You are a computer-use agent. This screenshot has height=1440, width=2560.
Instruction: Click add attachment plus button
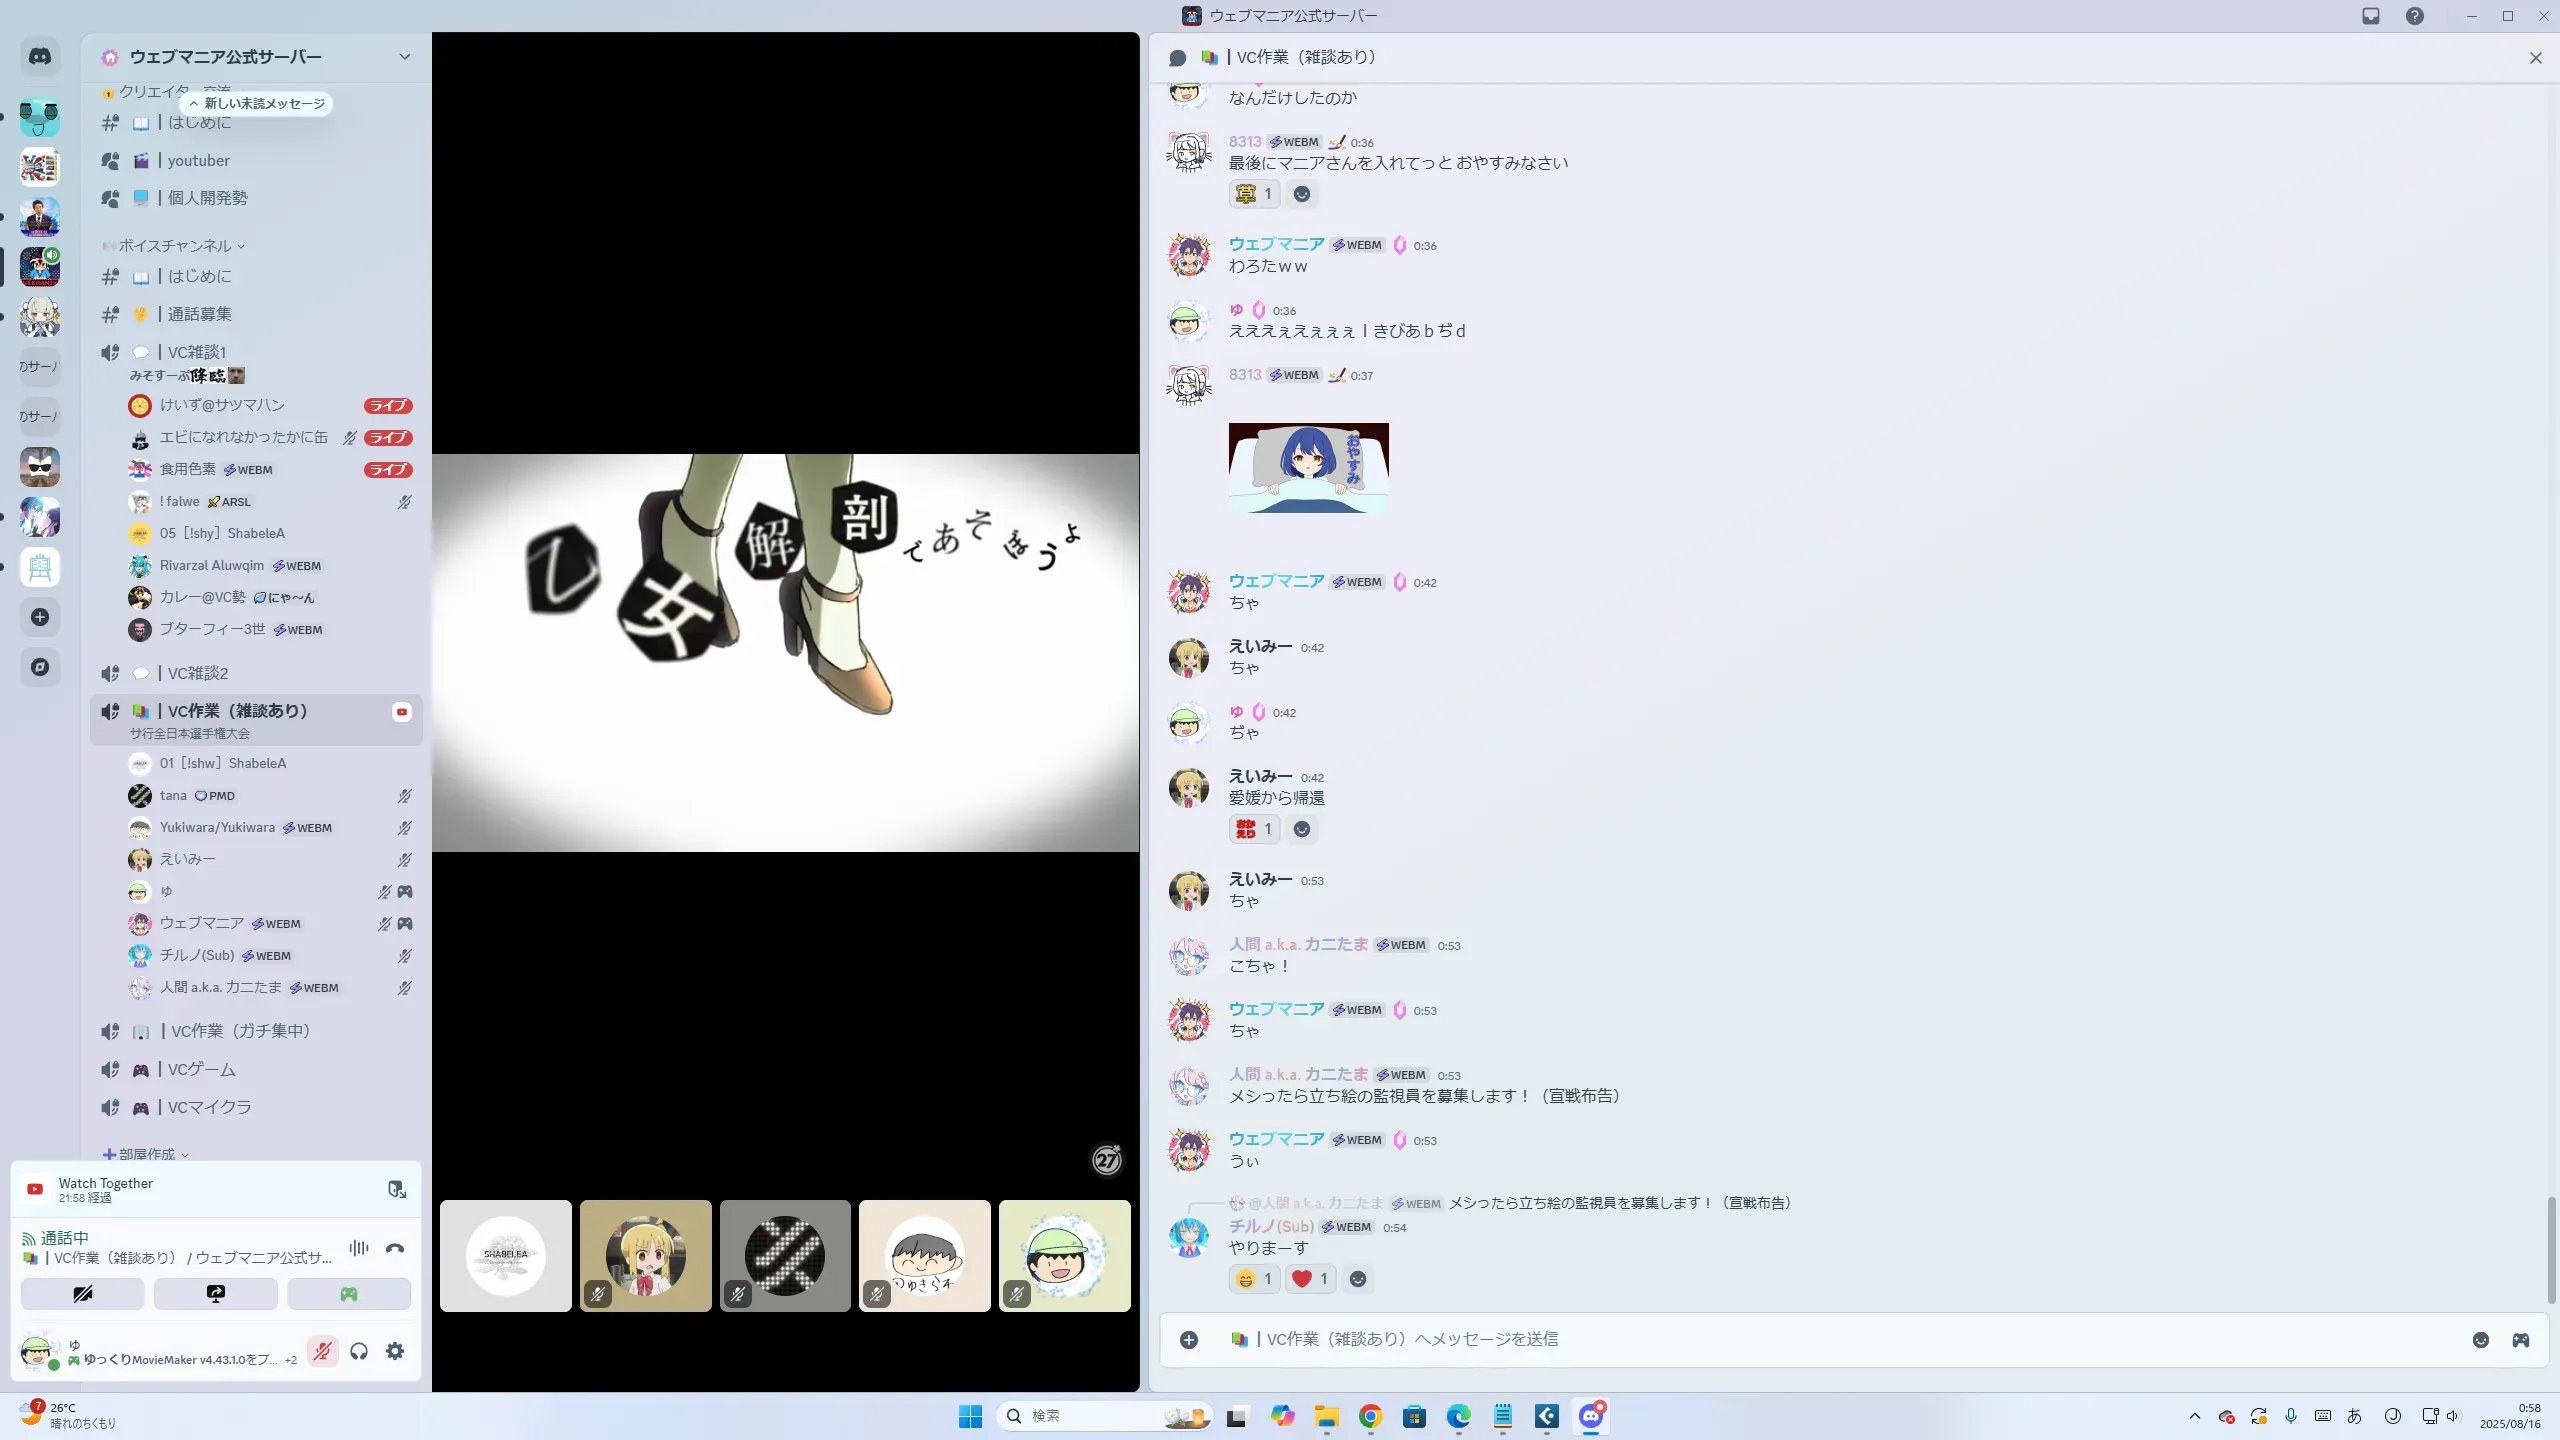1188,1340
